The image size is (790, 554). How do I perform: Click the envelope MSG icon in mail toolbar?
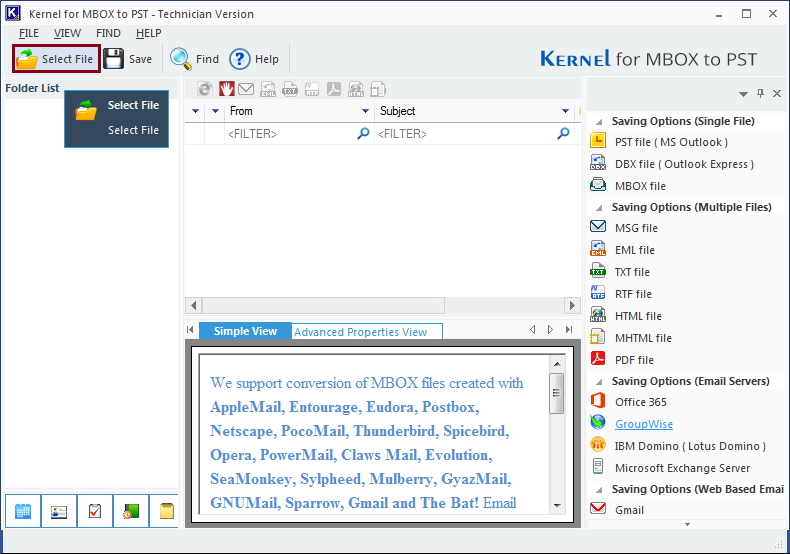tap(246, 89)
